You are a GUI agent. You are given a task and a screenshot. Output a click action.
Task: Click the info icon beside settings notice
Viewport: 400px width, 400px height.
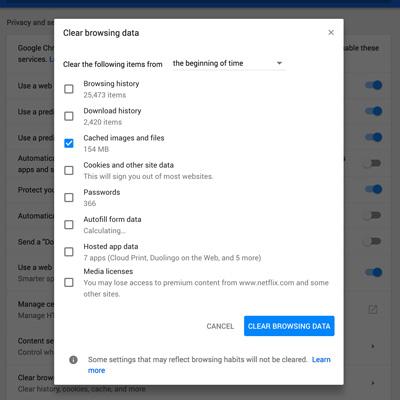73,360
